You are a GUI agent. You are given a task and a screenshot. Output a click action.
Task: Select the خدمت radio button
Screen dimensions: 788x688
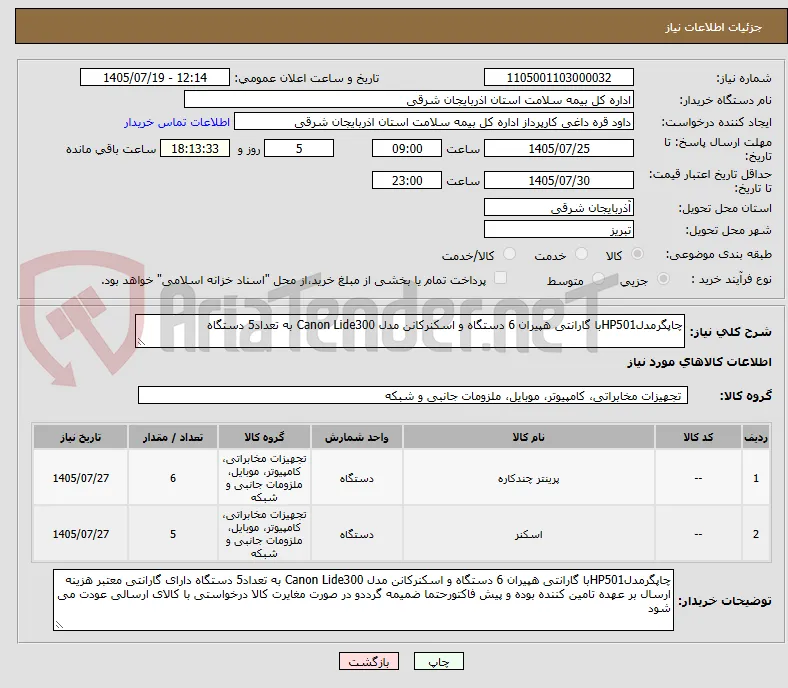click(x=581, y=254)
